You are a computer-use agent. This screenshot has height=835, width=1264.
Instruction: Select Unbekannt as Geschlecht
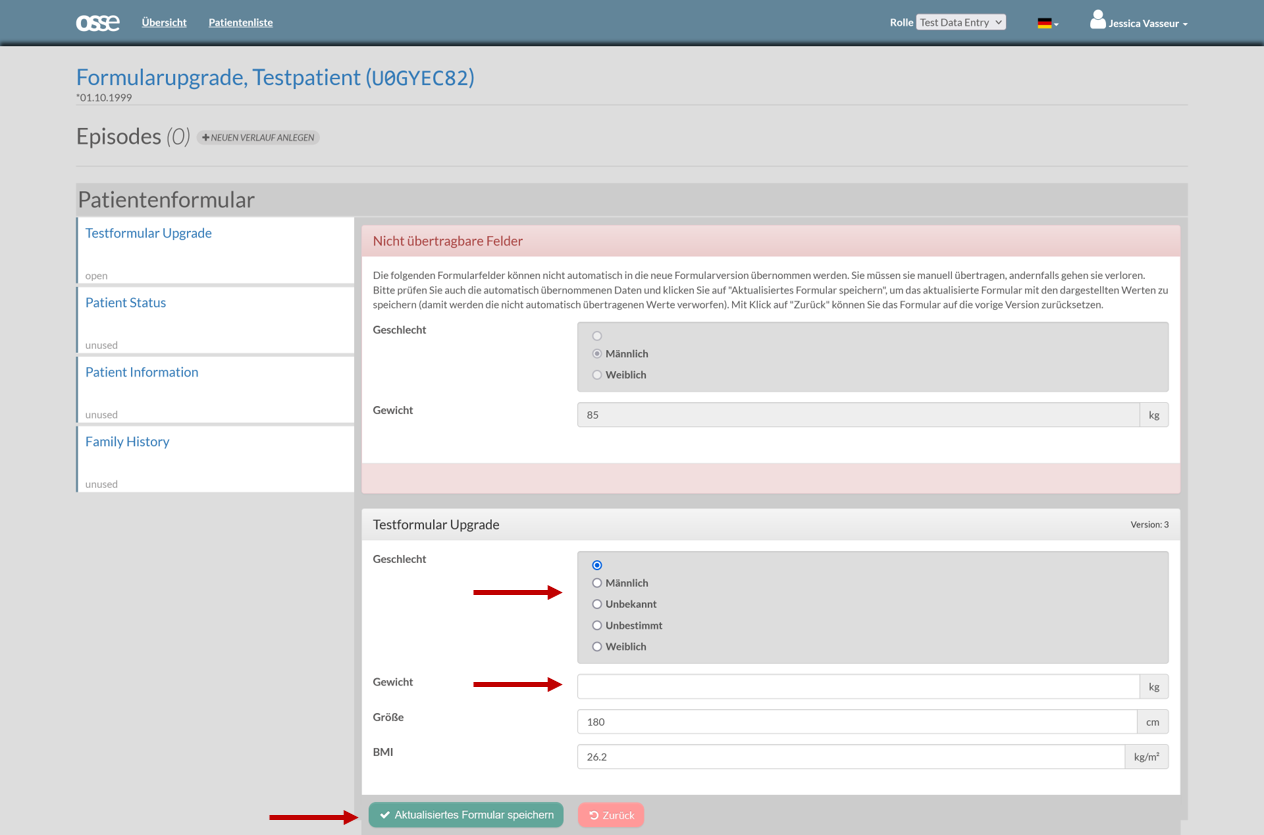pyautogui.click(x=597, y=604)
